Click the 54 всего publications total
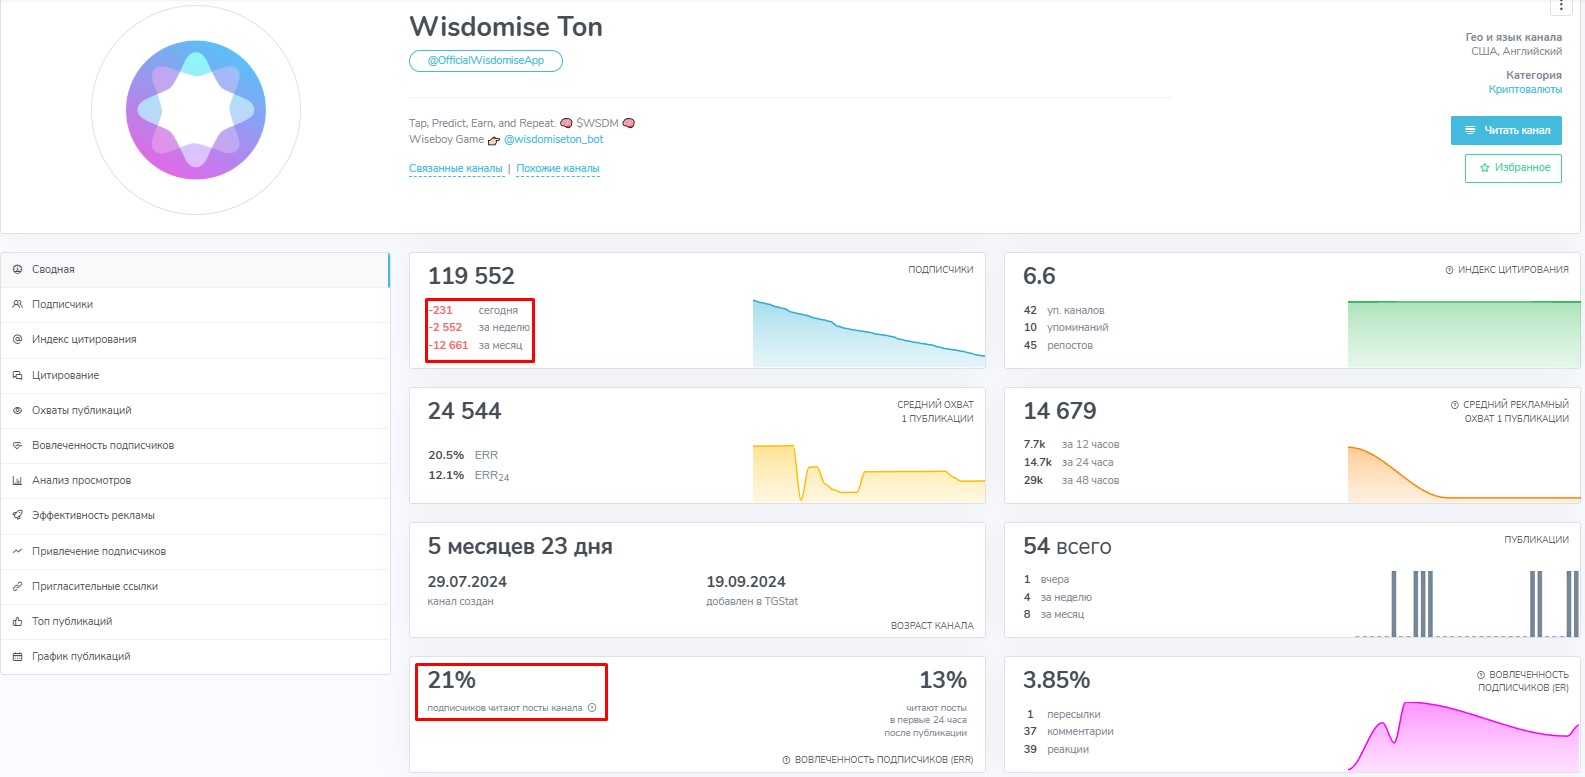Image resolution: width=1585 pixels, height=777 pixels. [1067, 546]
